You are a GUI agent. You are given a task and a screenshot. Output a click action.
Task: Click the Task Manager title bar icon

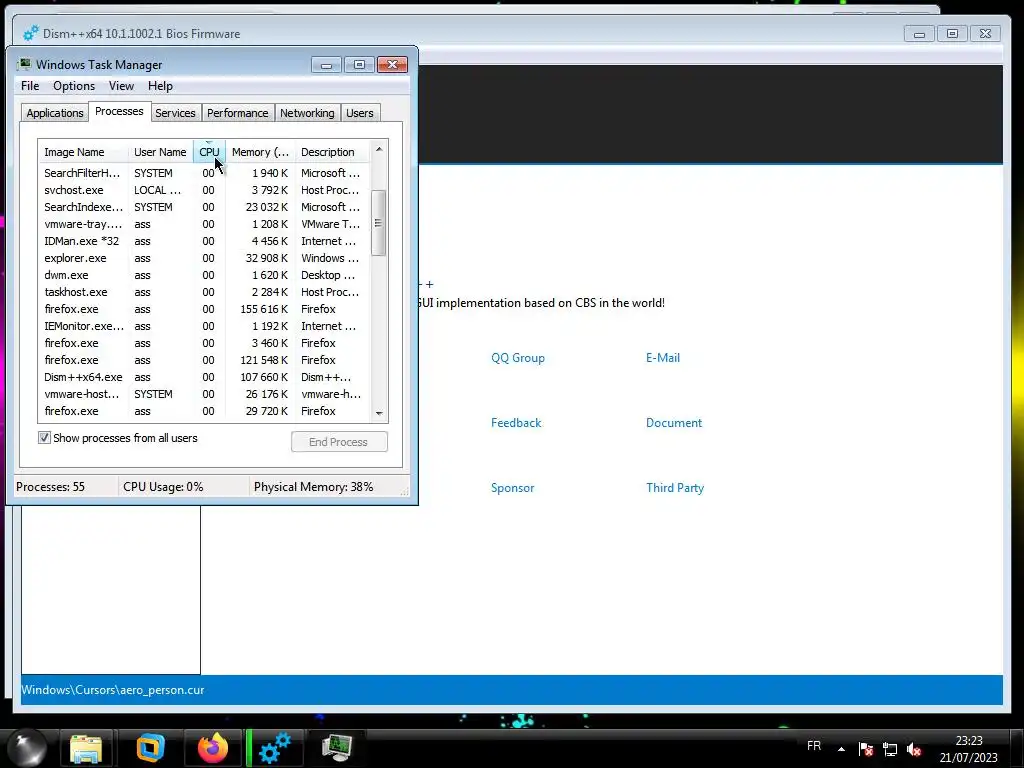24,64
